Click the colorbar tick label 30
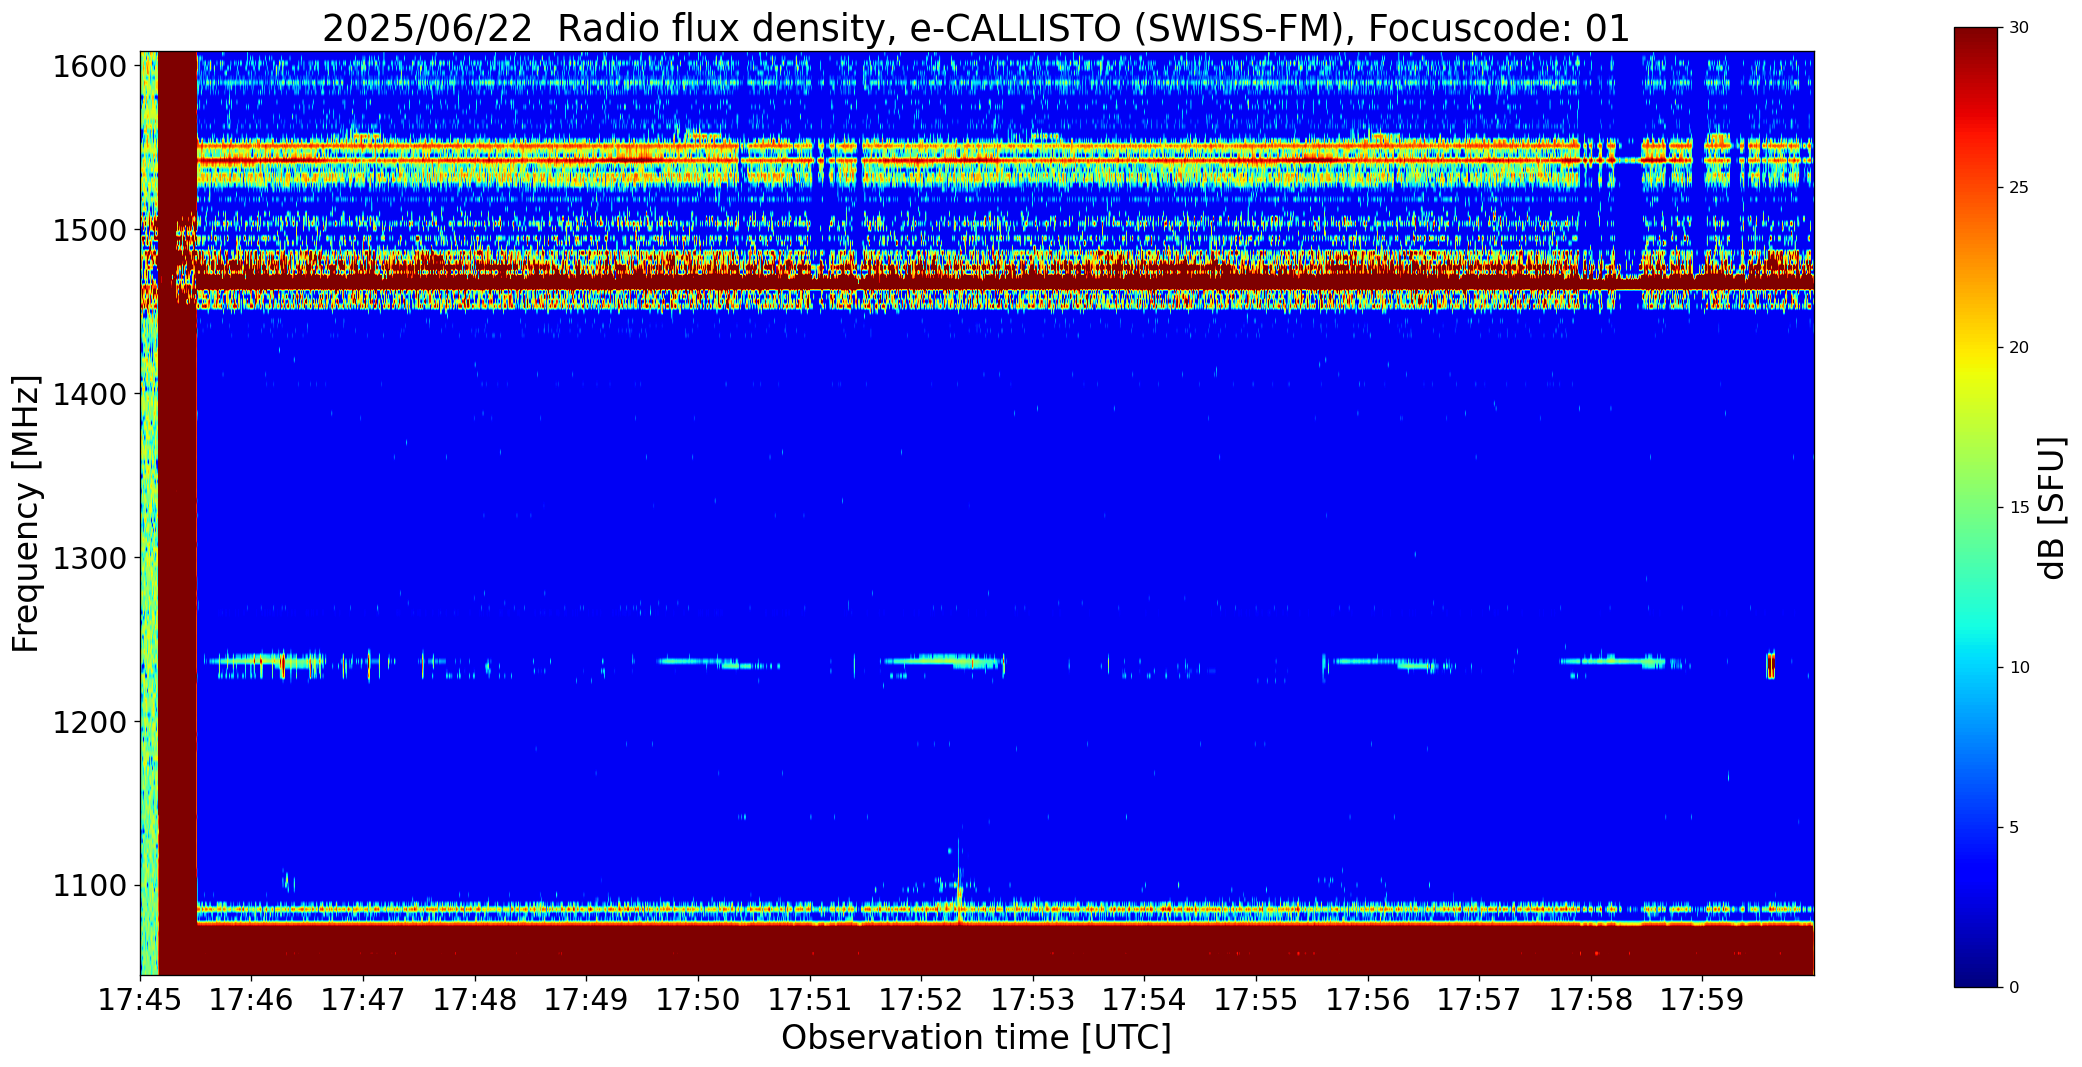Image resolution: width=2082 pixels, height=1067 pixels. tap(2019, 28)
